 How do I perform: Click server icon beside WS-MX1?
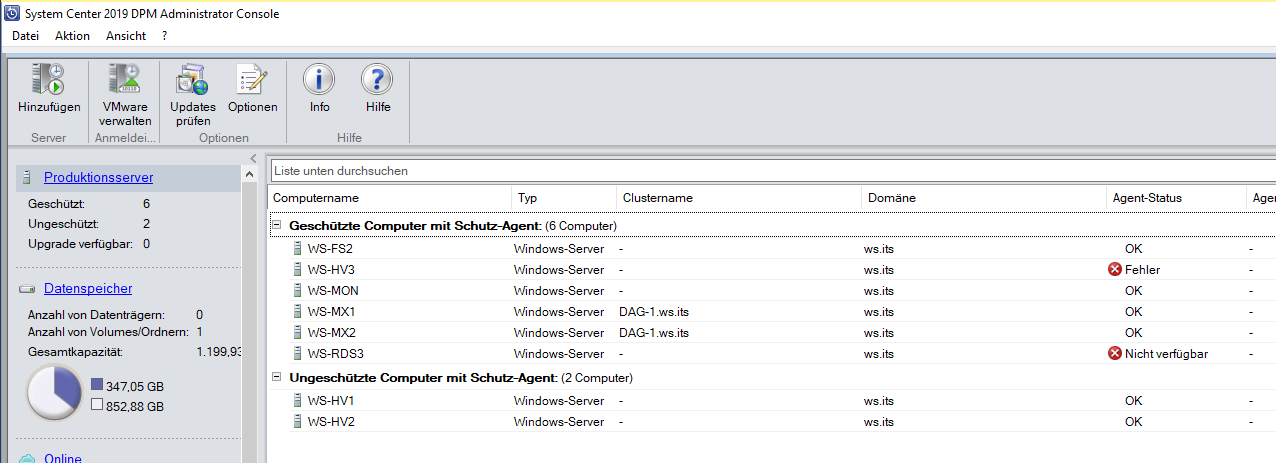tap(296, 312)
